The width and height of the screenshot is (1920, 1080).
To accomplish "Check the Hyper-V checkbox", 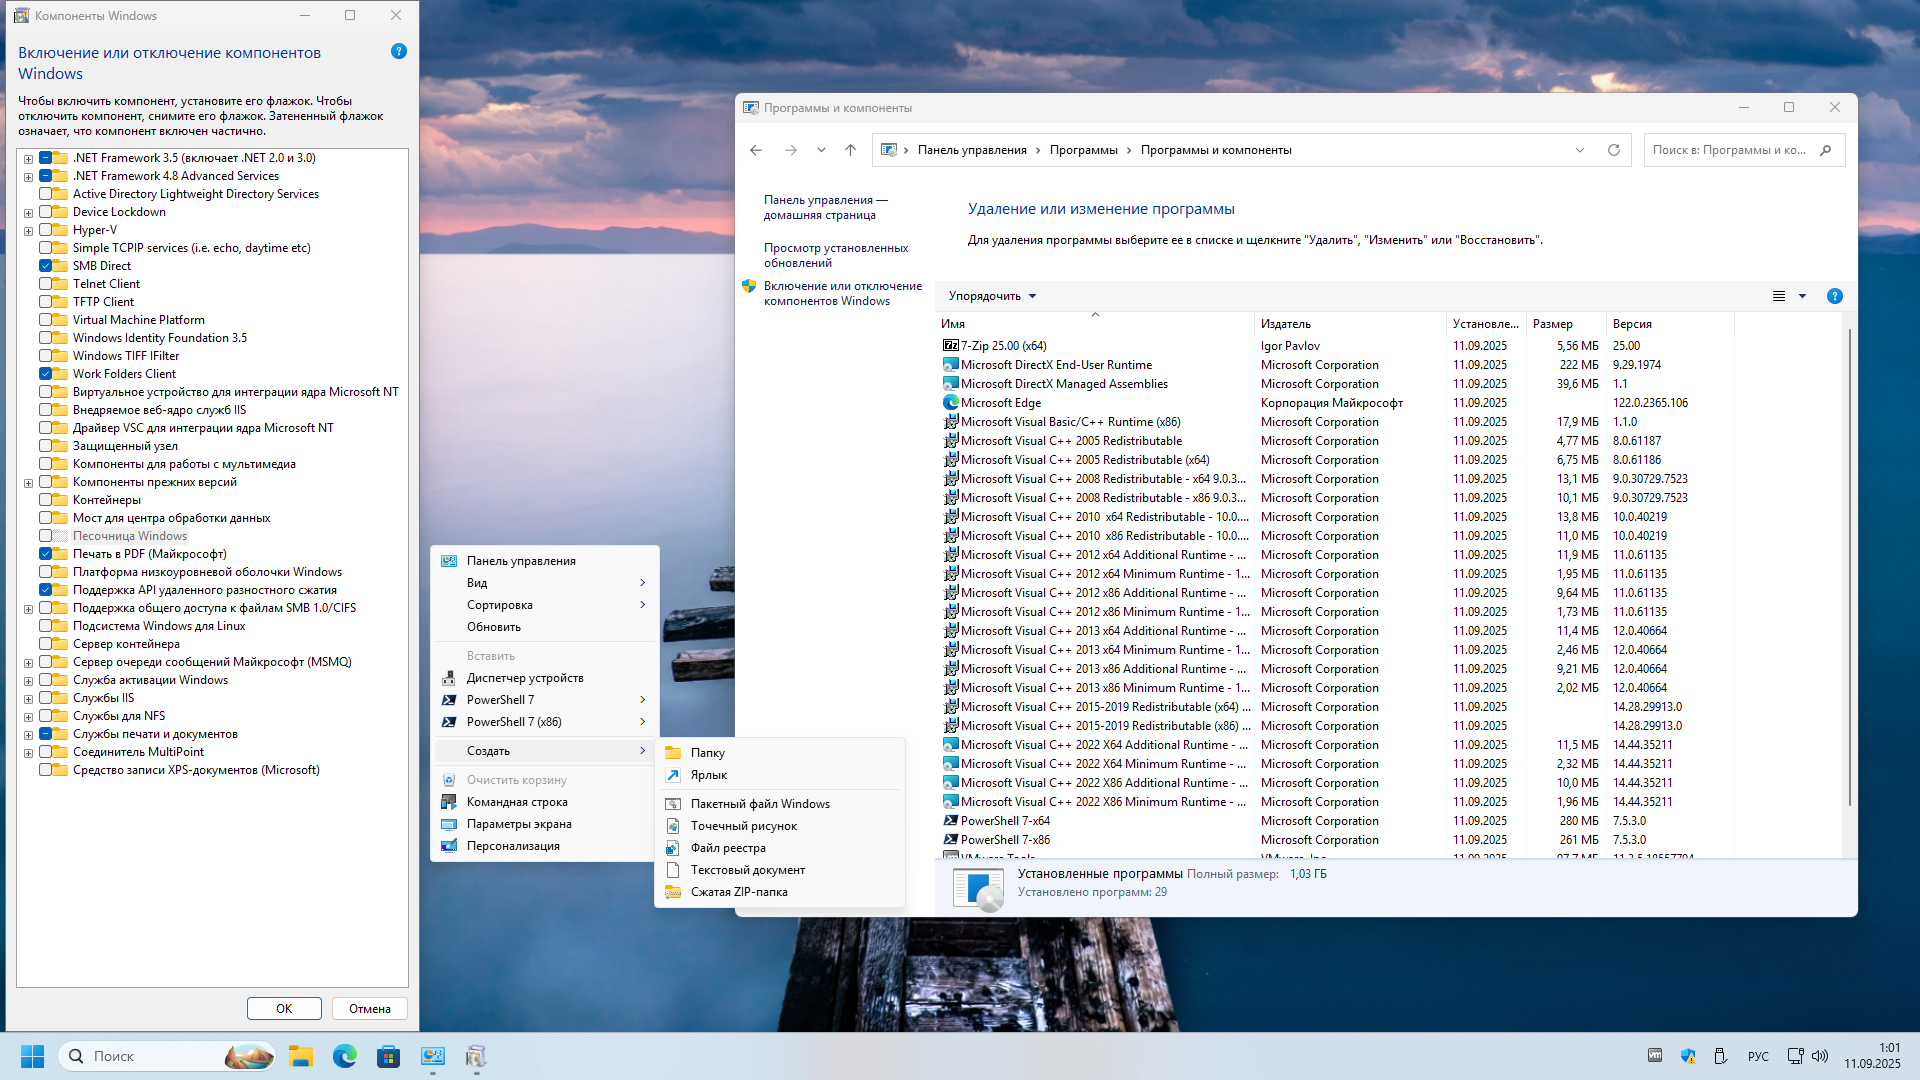I will (x=46, y=230).
